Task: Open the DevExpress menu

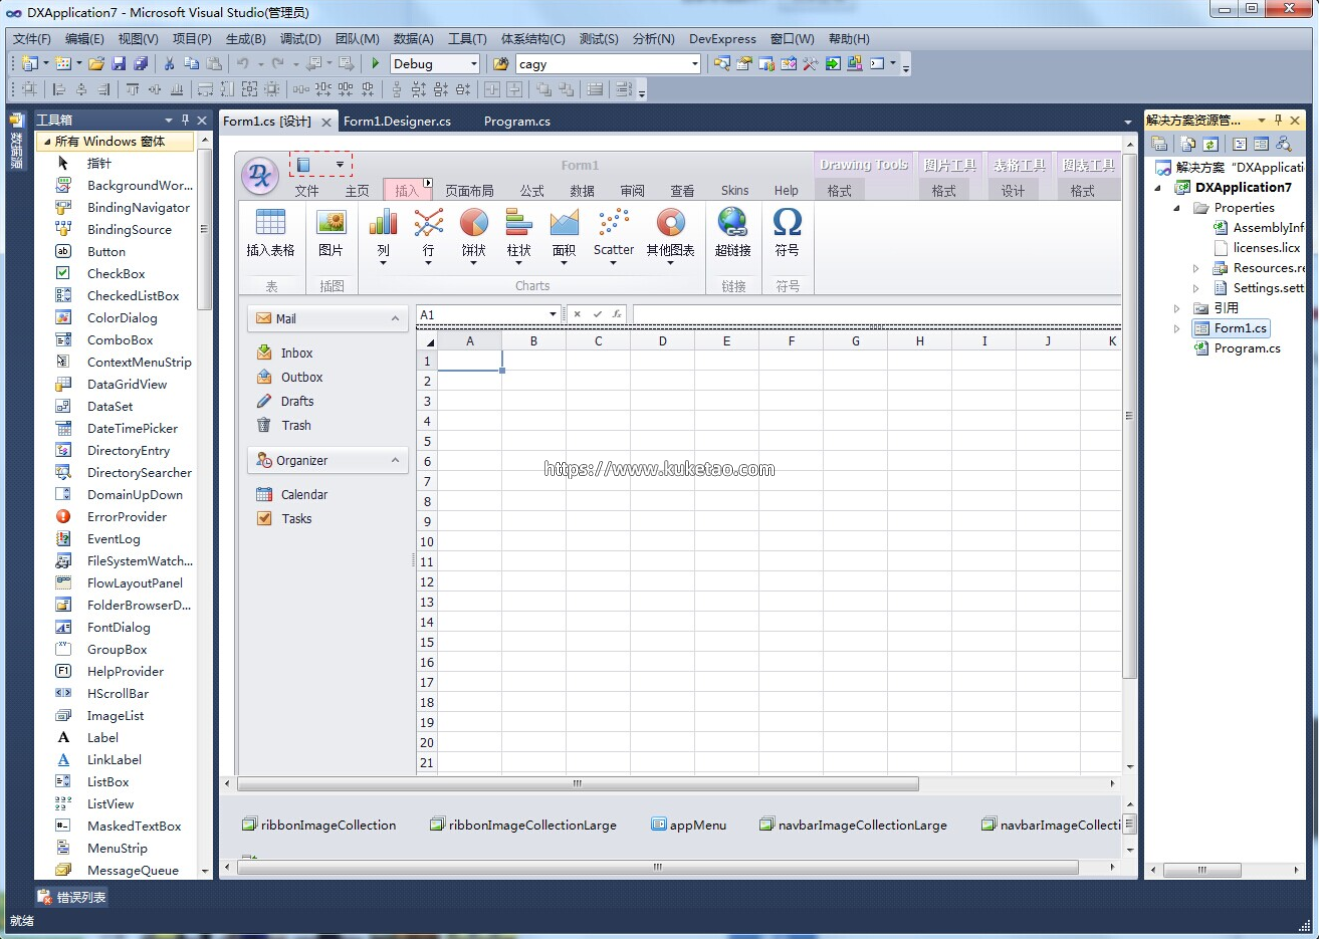Action: [x=722, y=39]
